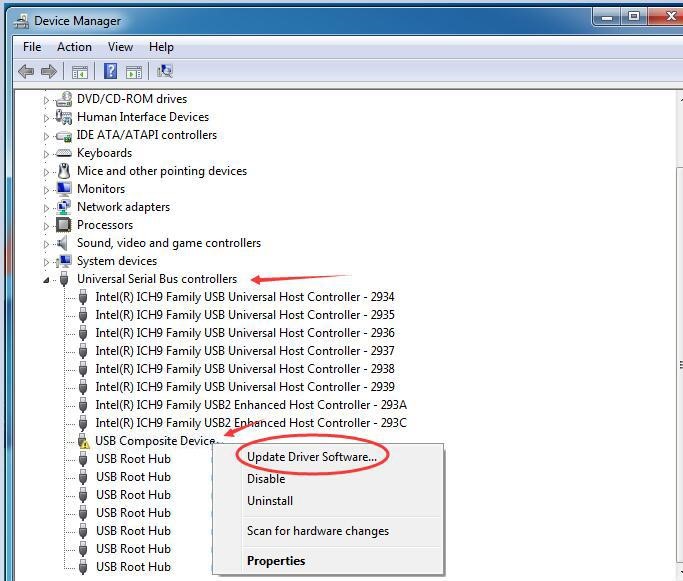
Task: Choose Disable in the context menu
Action: 266,479
